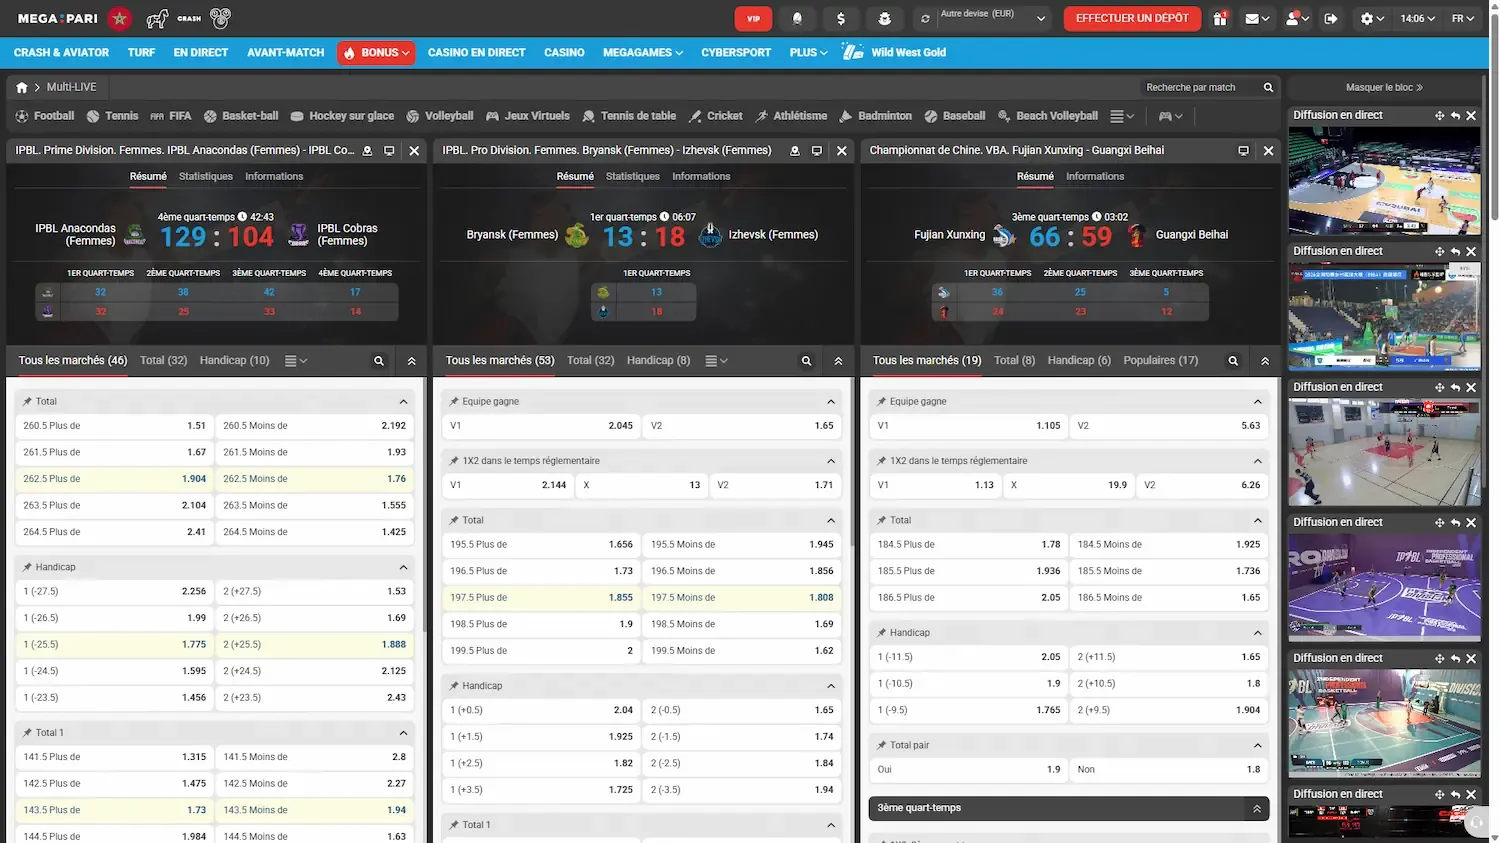Collapse the Total pair market section
Screen dimensions: 1500x843
[1258, 746]
